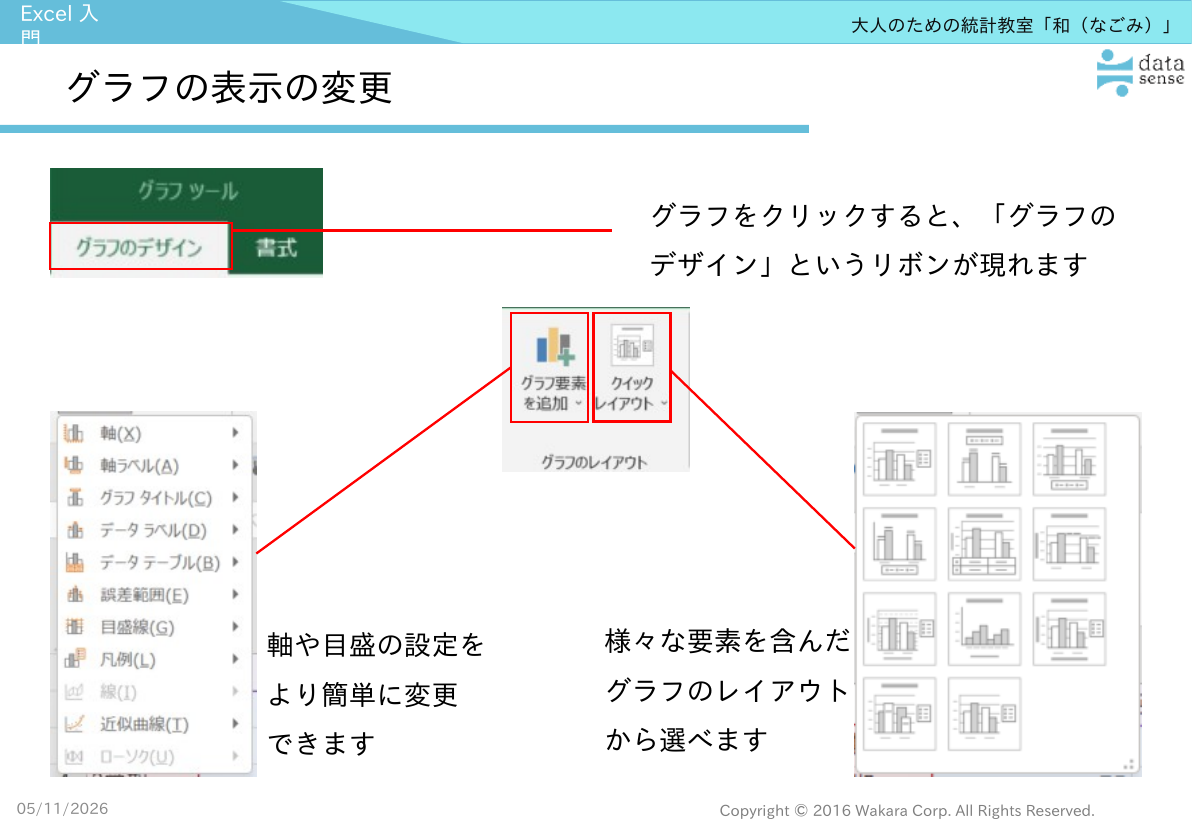Click the layout gallery resize grip dots
1192x825 pixels.
[x=1129, y=764]
